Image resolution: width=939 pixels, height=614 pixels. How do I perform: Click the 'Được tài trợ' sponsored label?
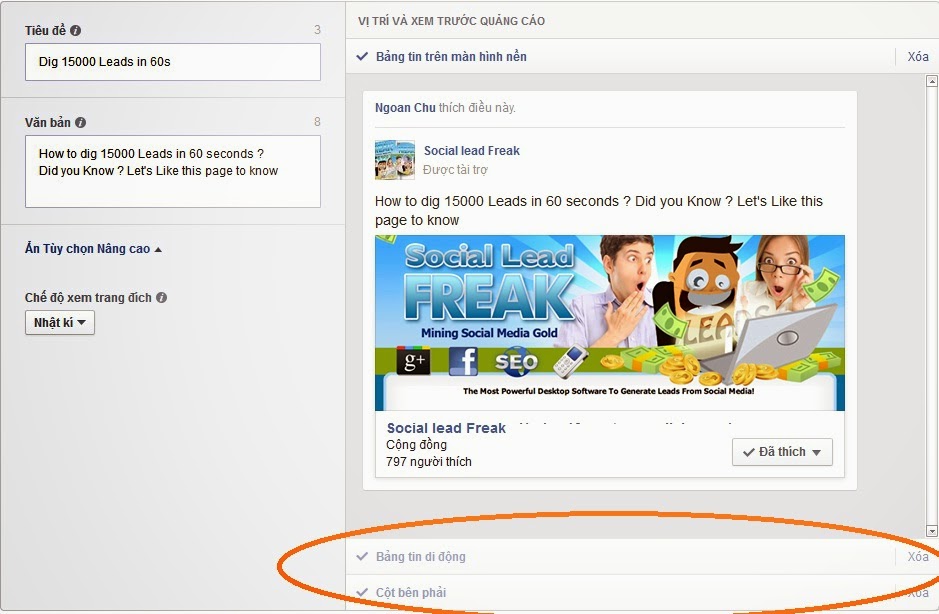(x=456, y=170)
